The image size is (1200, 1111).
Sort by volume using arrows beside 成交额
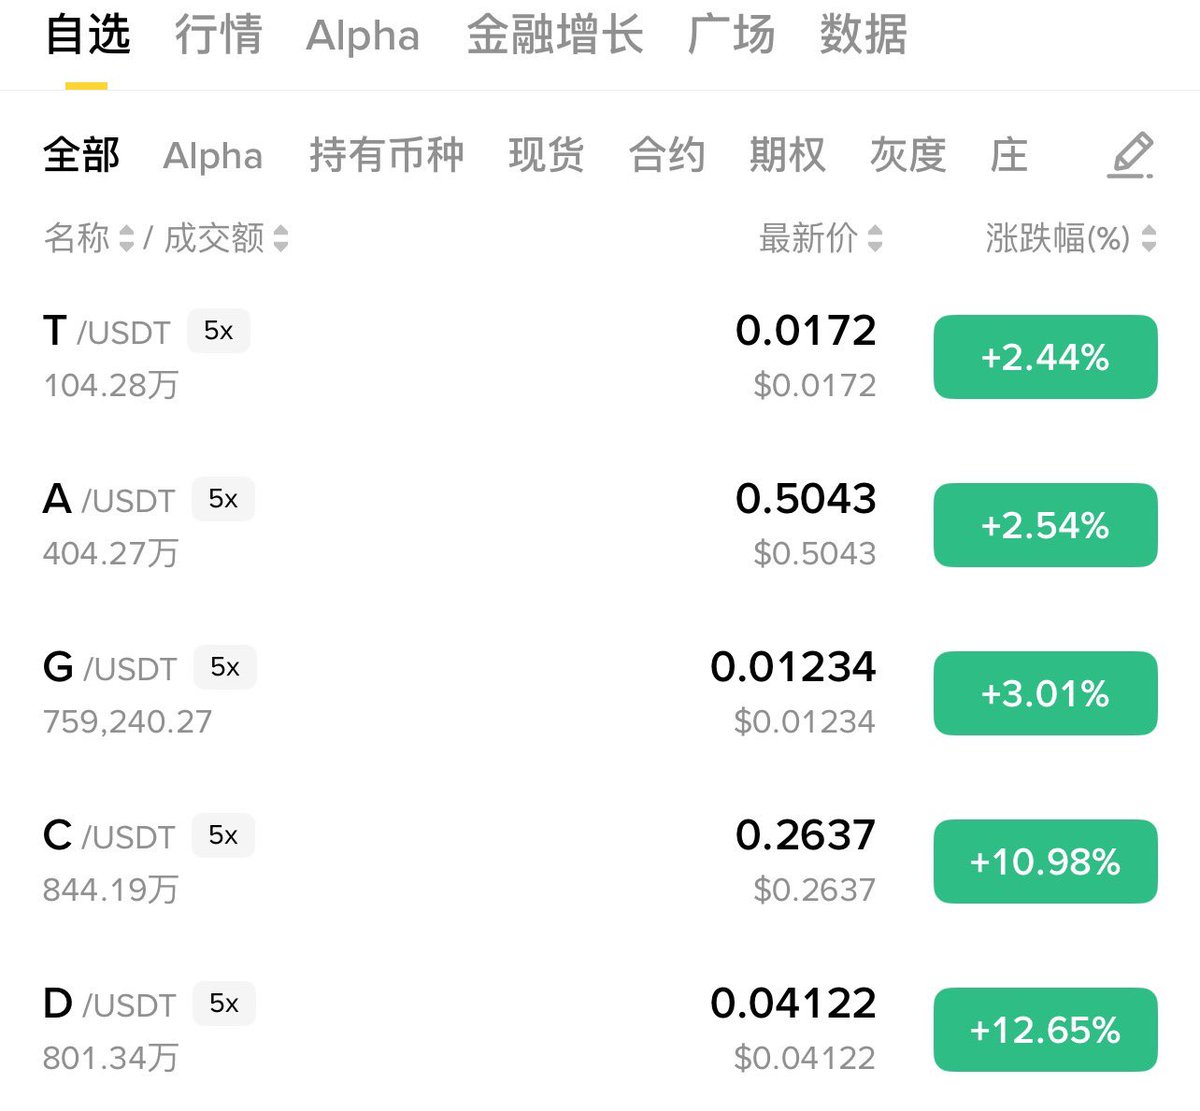click(281, 238)
